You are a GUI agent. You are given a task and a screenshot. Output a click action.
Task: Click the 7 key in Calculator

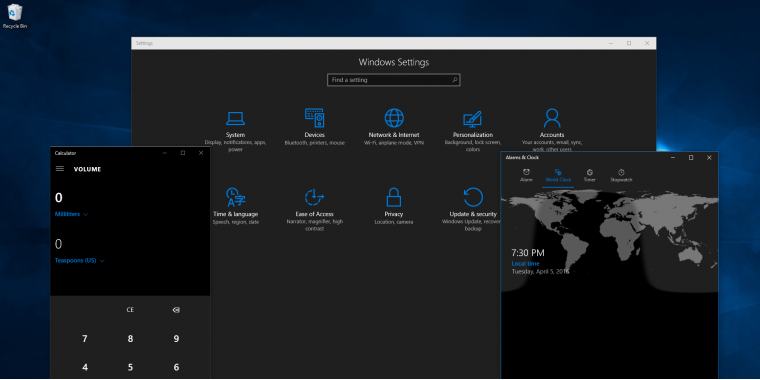tap(85, 339)
